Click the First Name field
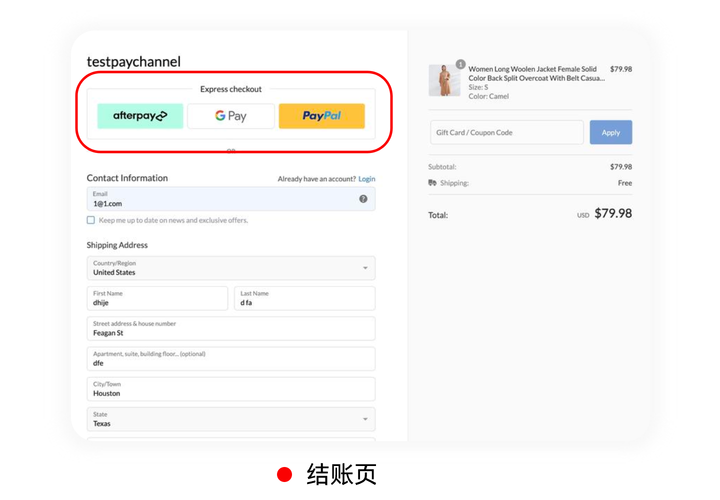720x500 pixels. 158,298
